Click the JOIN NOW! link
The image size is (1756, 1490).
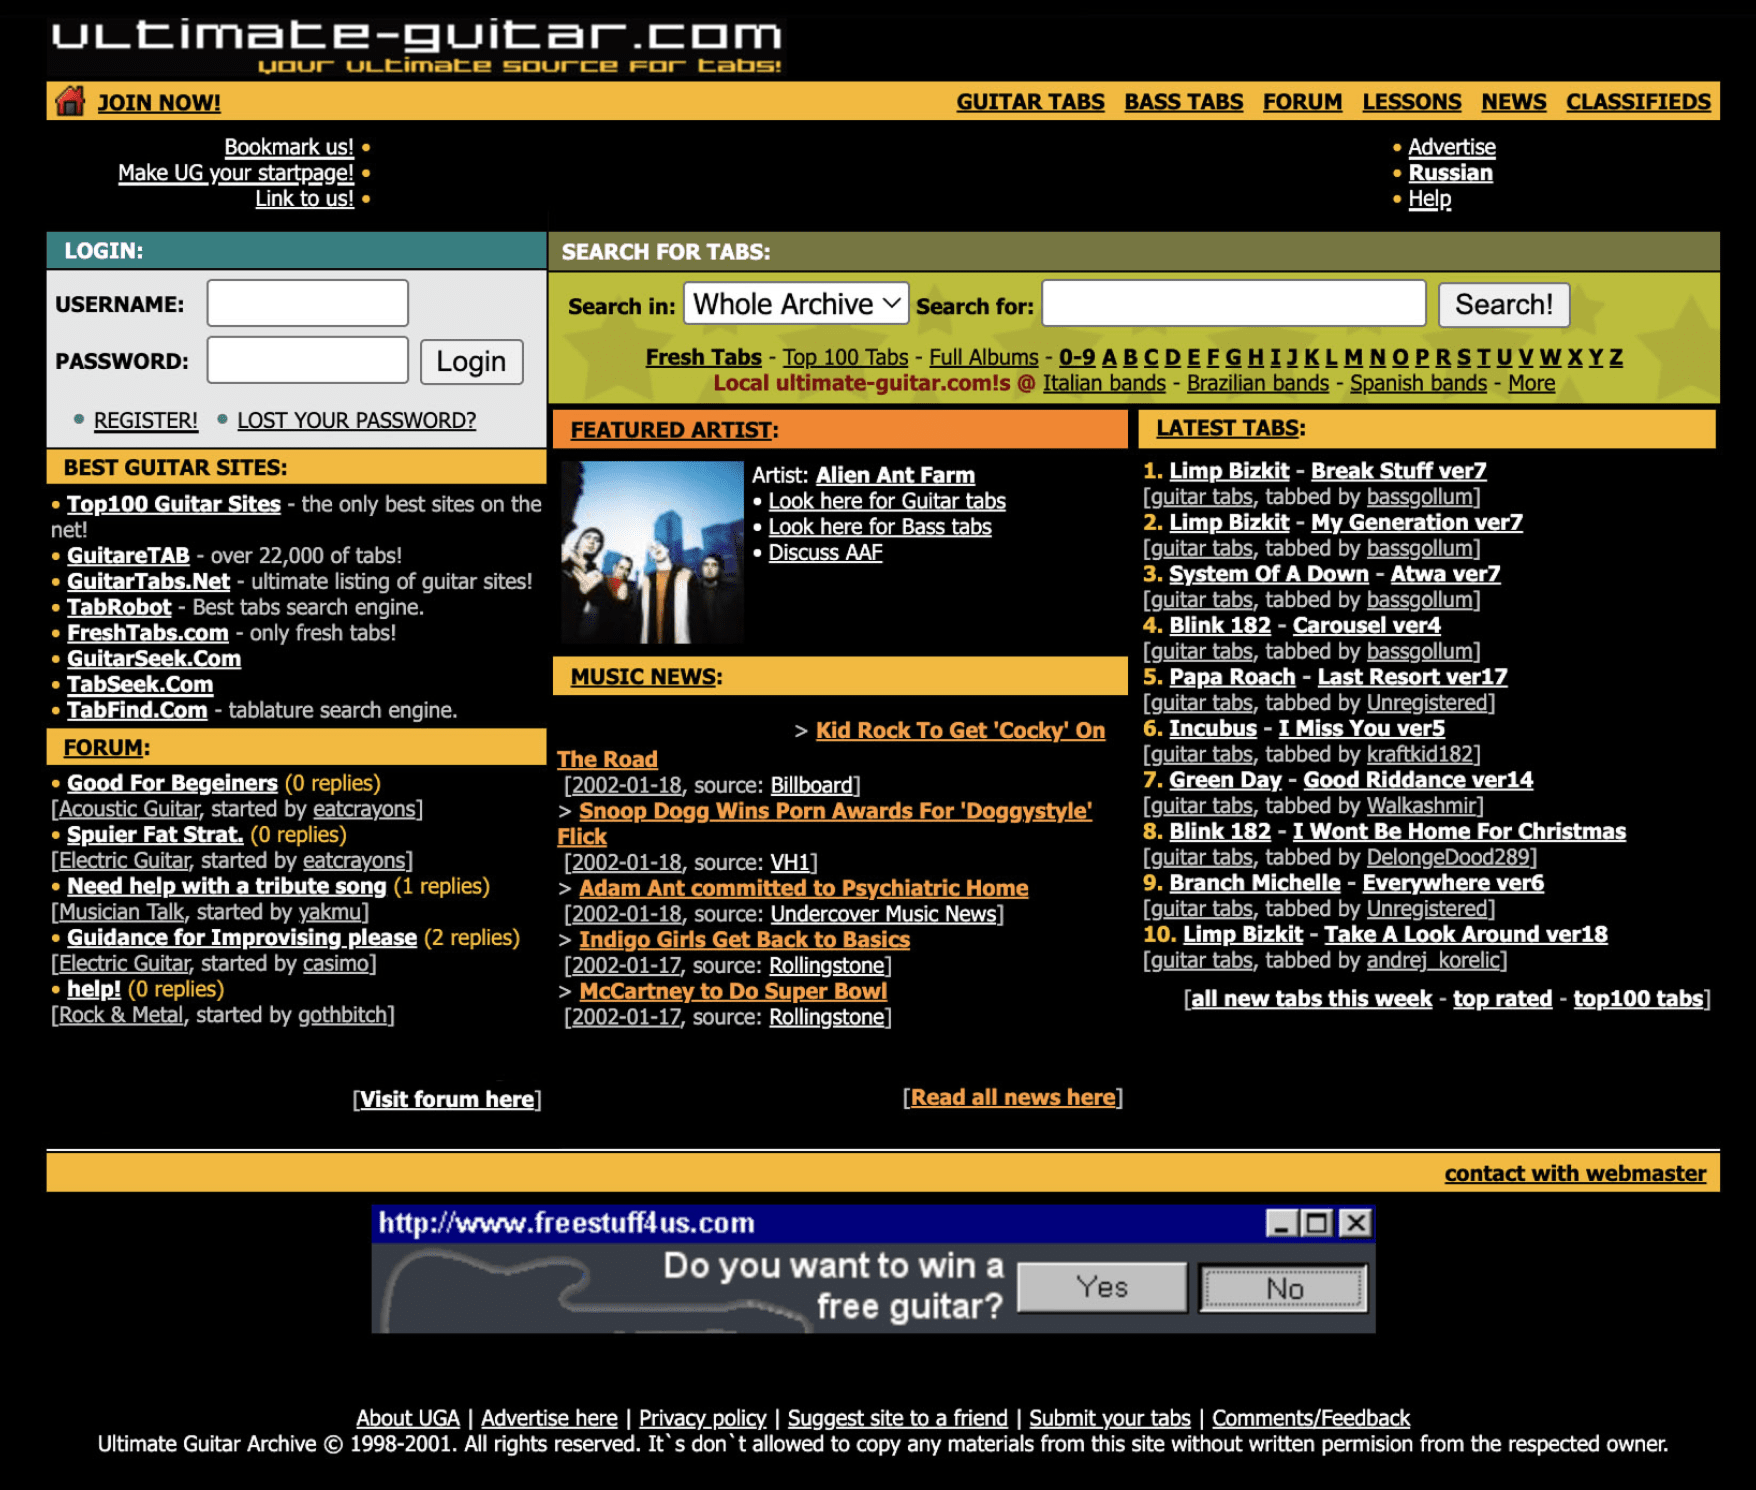click(159, 103)
